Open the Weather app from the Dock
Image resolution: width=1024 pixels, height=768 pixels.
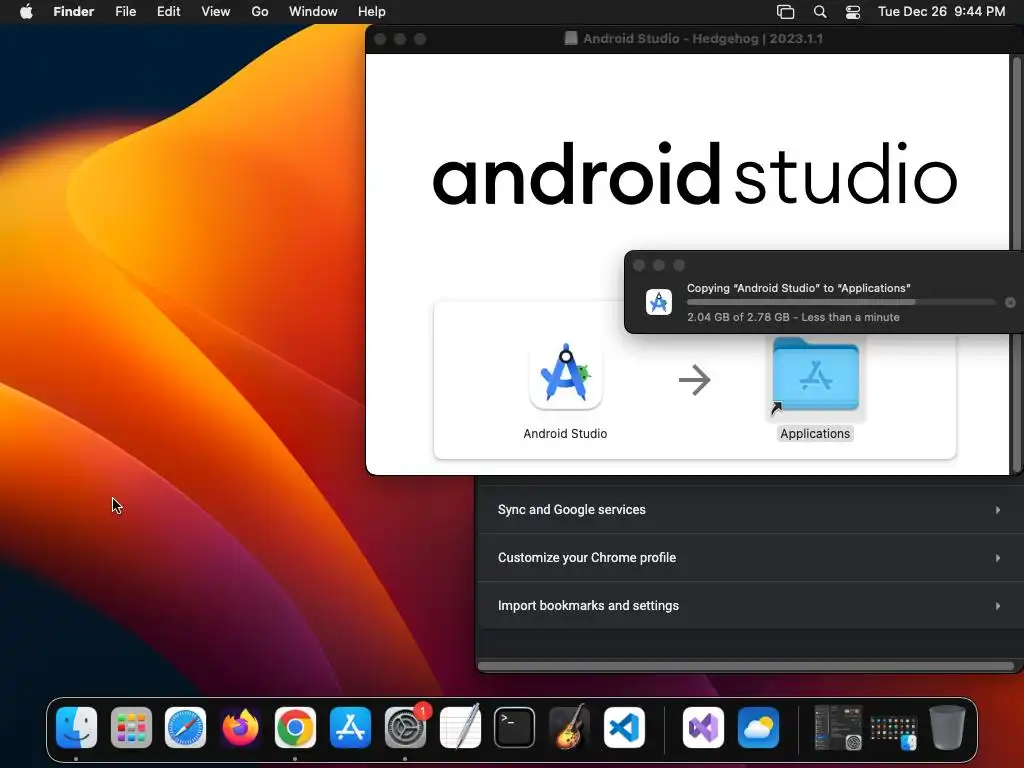[758, 728]
